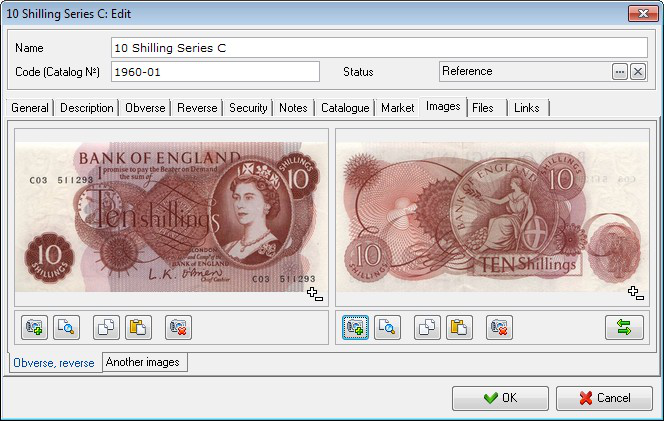664x421 pixels.
Task: View the obverse image in the viewer
Action: [x=66, y=327]
